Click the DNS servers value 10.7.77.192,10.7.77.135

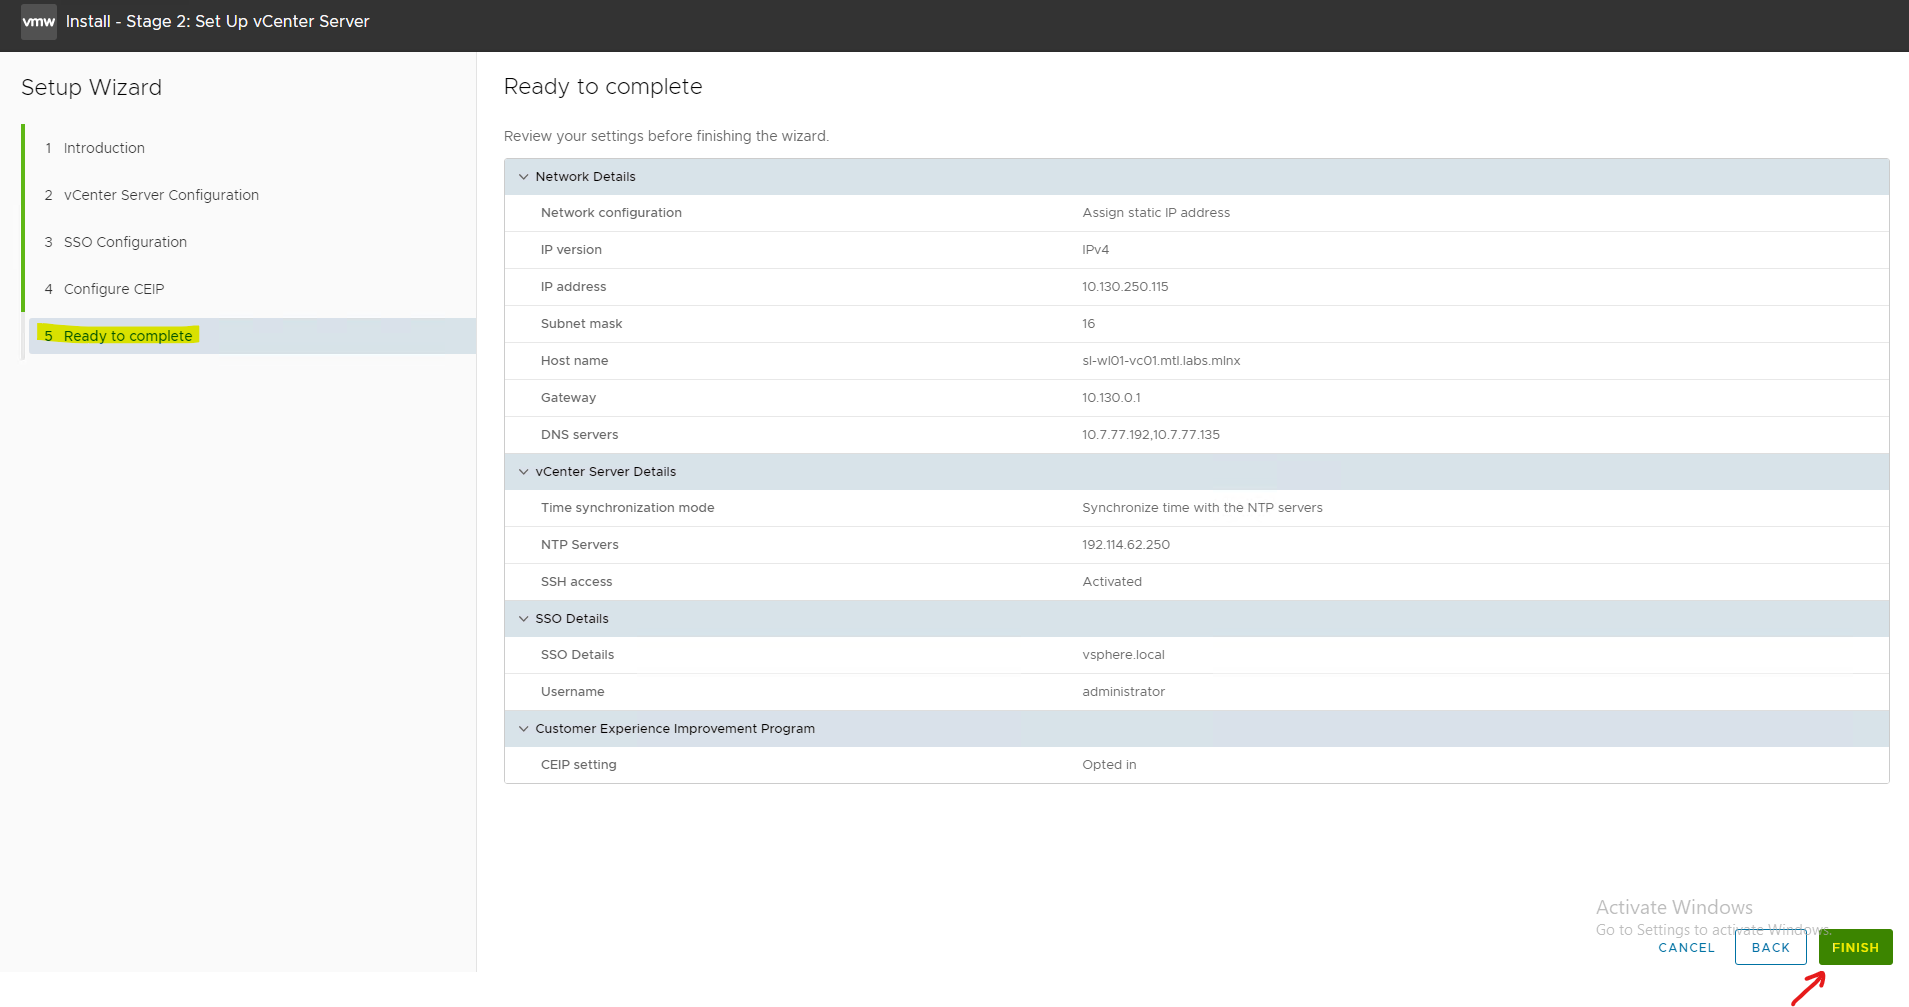point(1151,435)
